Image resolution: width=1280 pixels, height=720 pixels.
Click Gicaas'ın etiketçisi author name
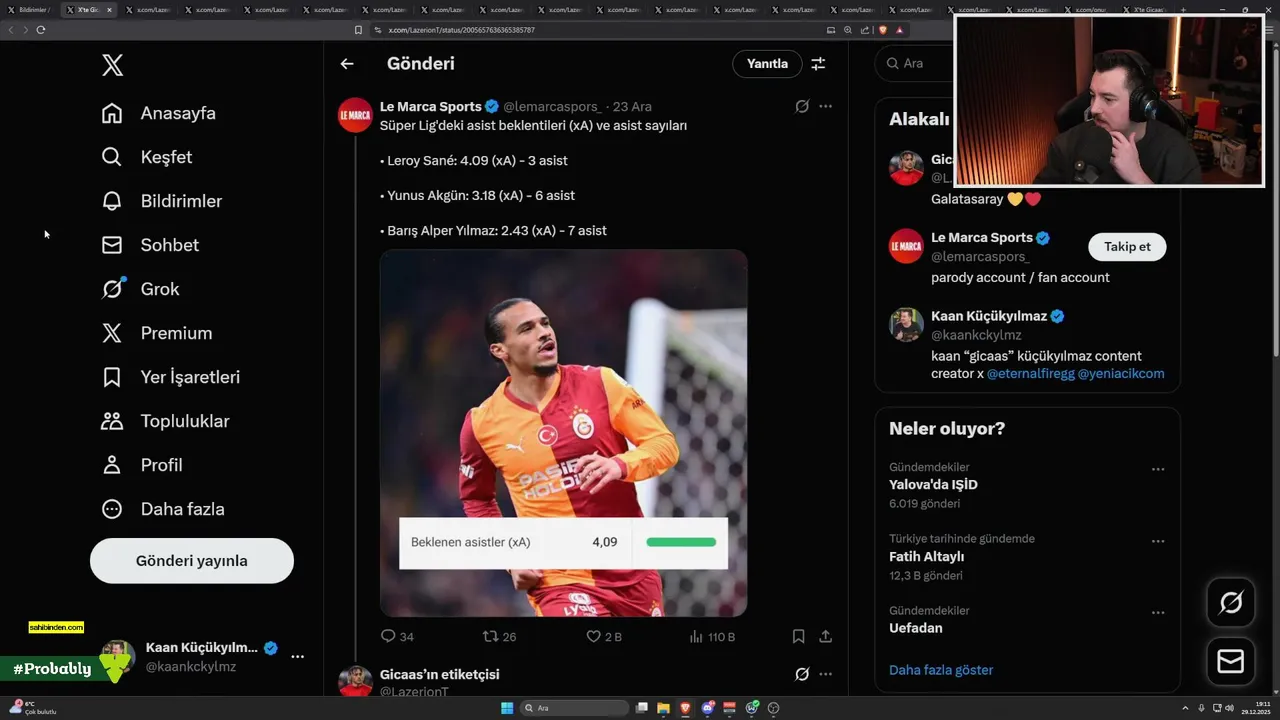(439, 674)
